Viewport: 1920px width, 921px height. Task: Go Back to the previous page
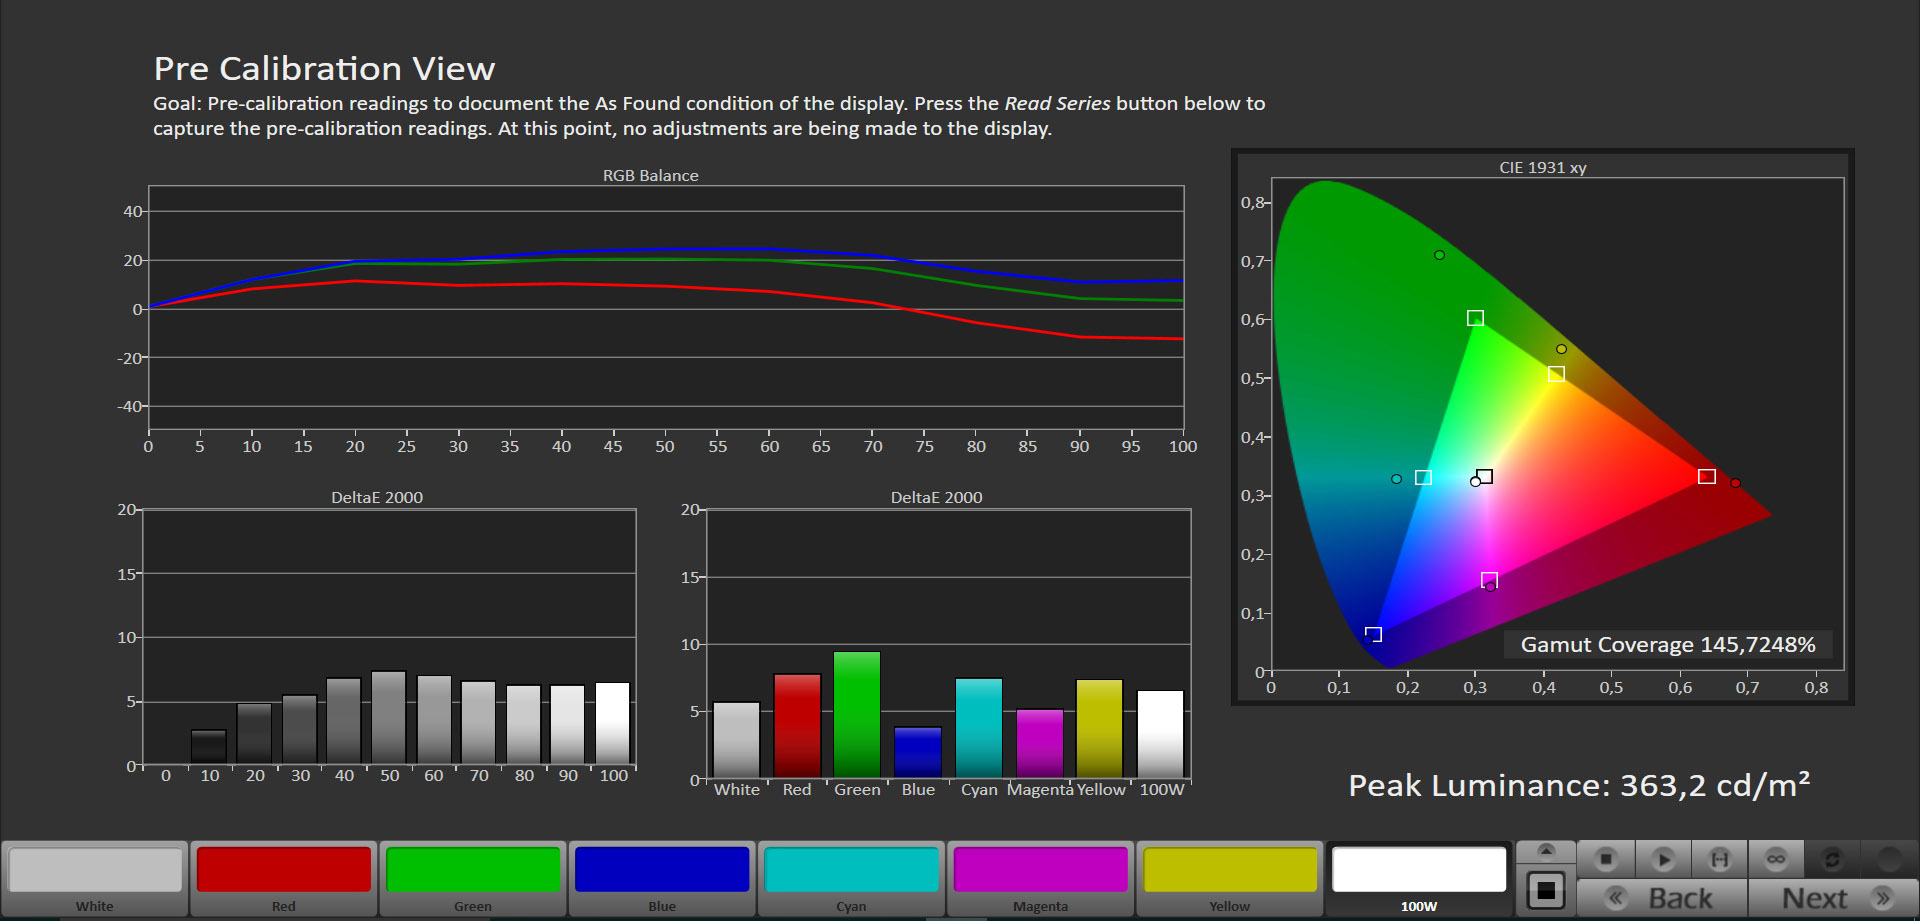(1662, 898)
